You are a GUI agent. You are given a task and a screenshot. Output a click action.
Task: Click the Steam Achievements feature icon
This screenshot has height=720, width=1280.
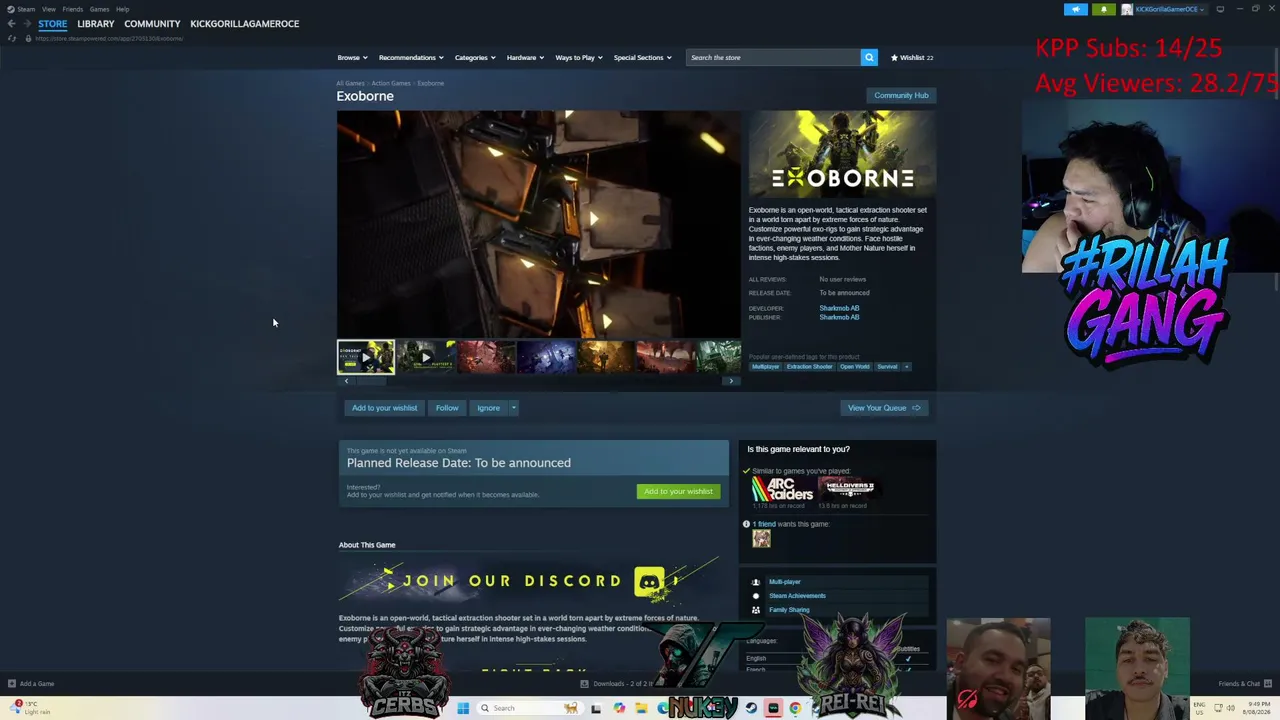(755, 596)
